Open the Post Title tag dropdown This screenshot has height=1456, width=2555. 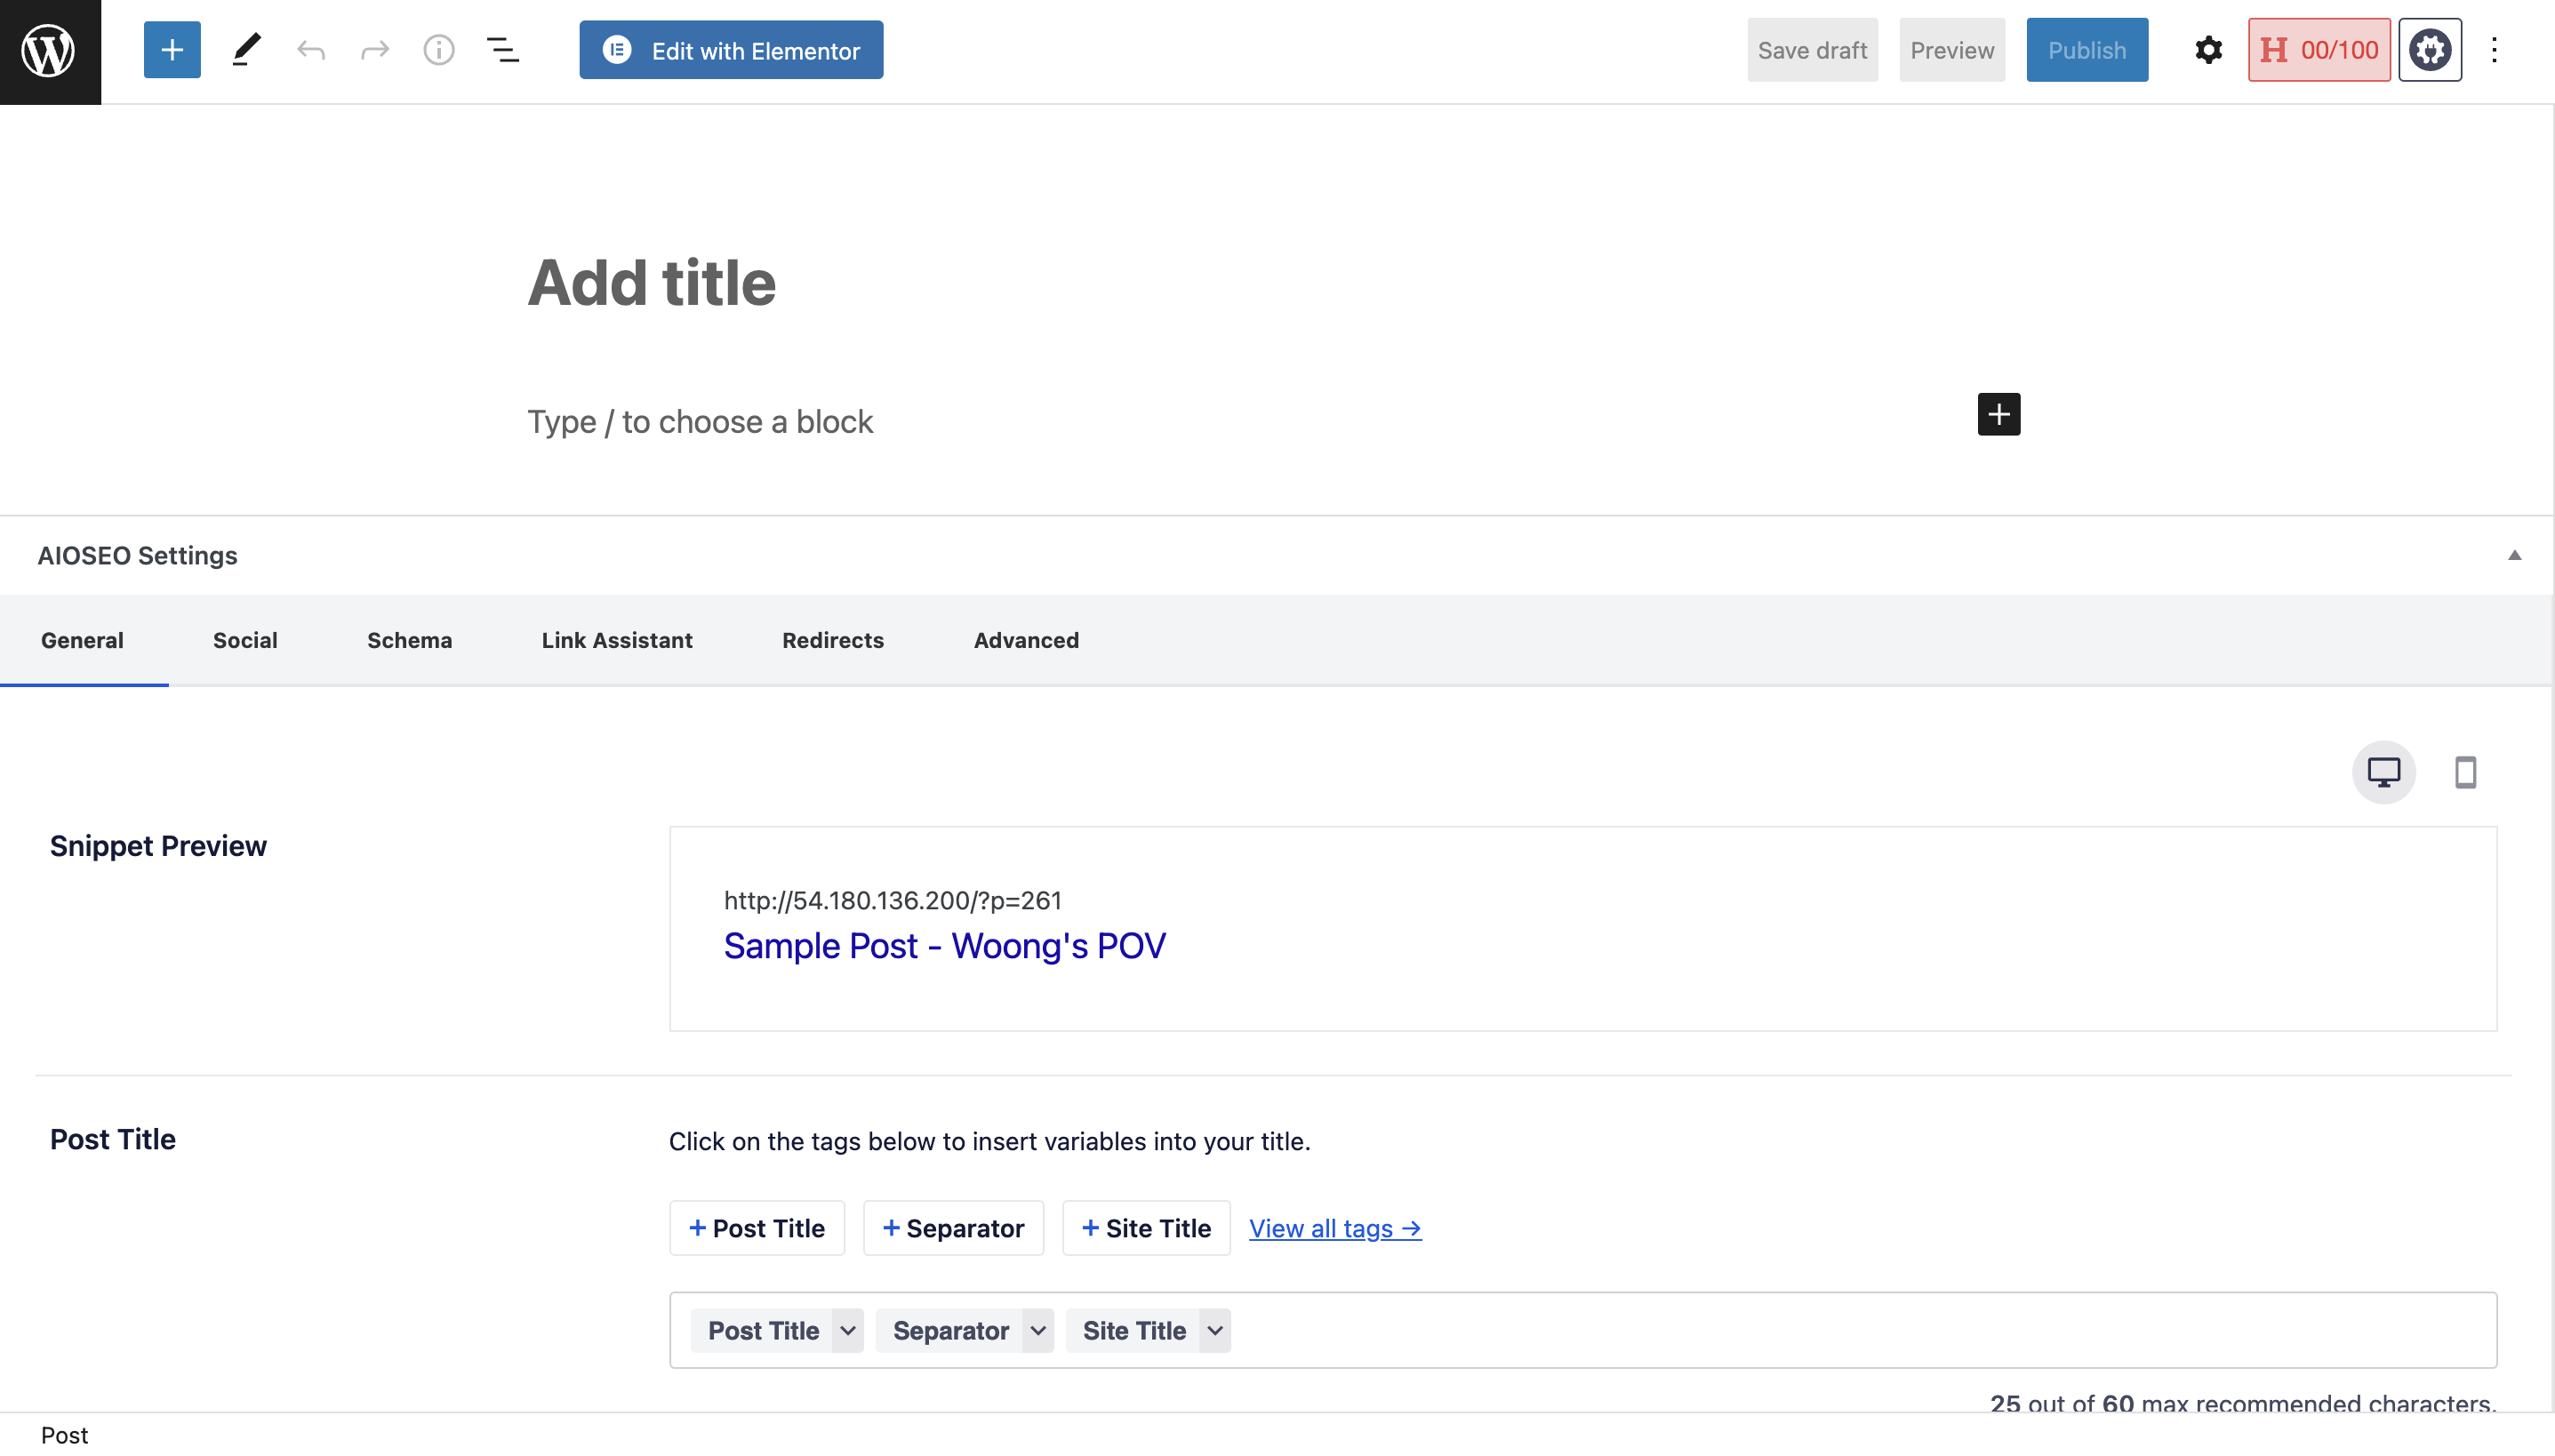click(847, 1331)
